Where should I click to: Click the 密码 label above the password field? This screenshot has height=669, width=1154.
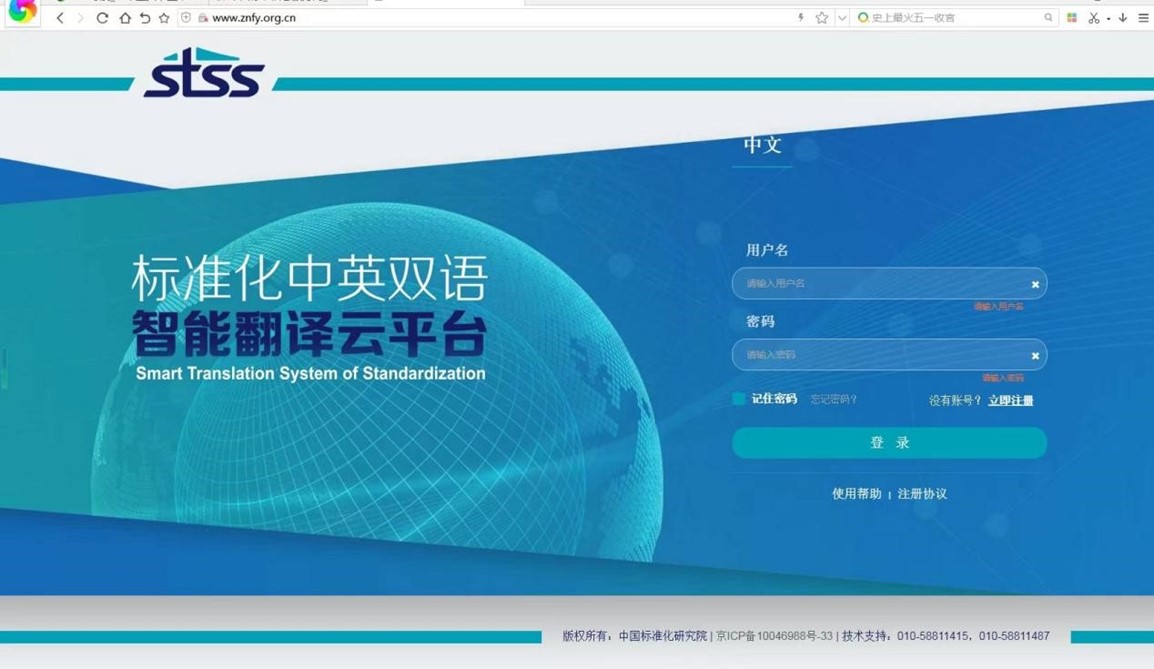point(760,322)
